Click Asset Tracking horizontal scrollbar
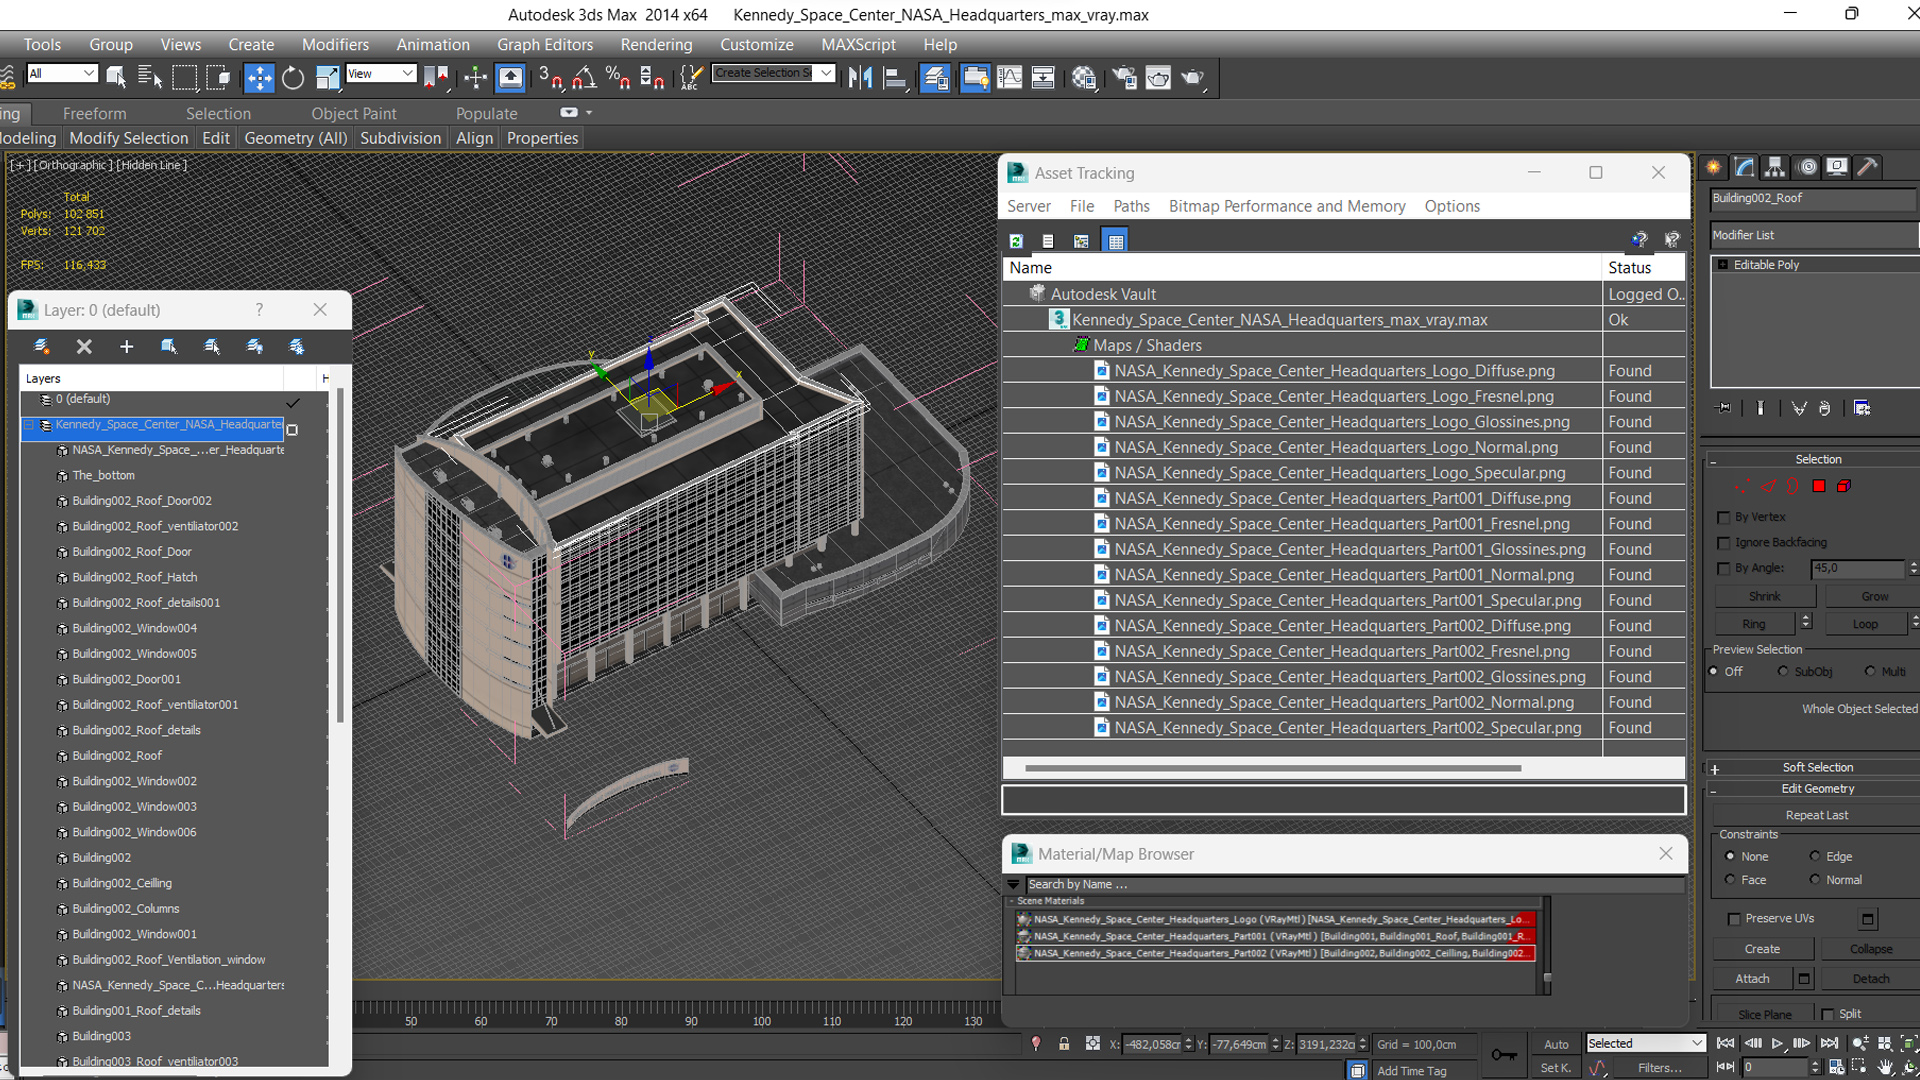1920x1080 pixels. pos(1272,769)
